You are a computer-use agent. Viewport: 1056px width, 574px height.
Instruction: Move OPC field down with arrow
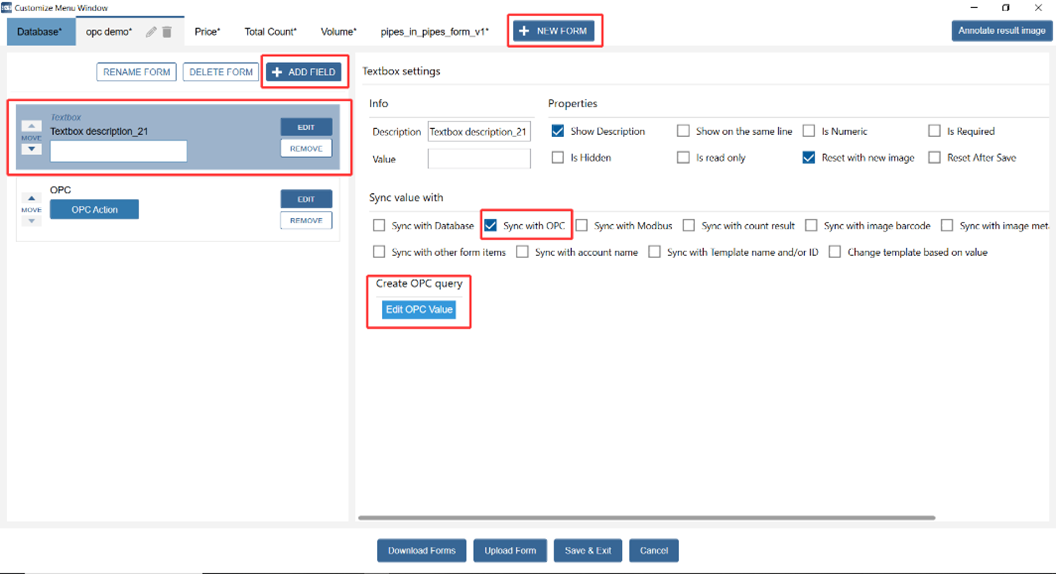pyautogui.click(x=31, y=221)
